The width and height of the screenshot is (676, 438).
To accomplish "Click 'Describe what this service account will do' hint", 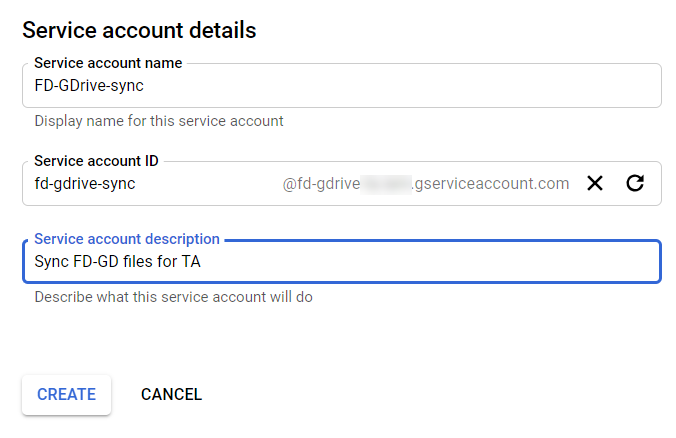I will coord(173,297).
